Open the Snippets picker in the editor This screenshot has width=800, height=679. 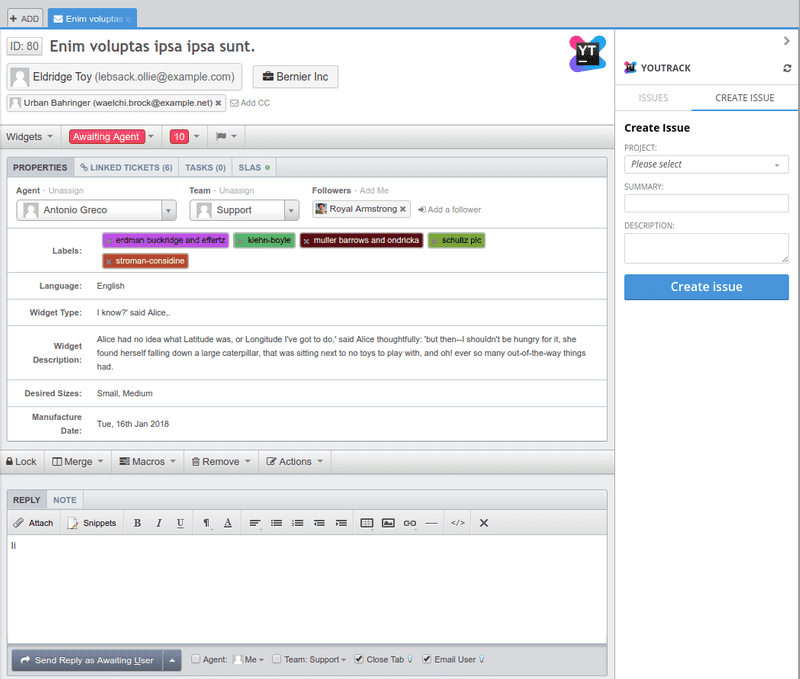pyautogui.click(x=92, y=522)
